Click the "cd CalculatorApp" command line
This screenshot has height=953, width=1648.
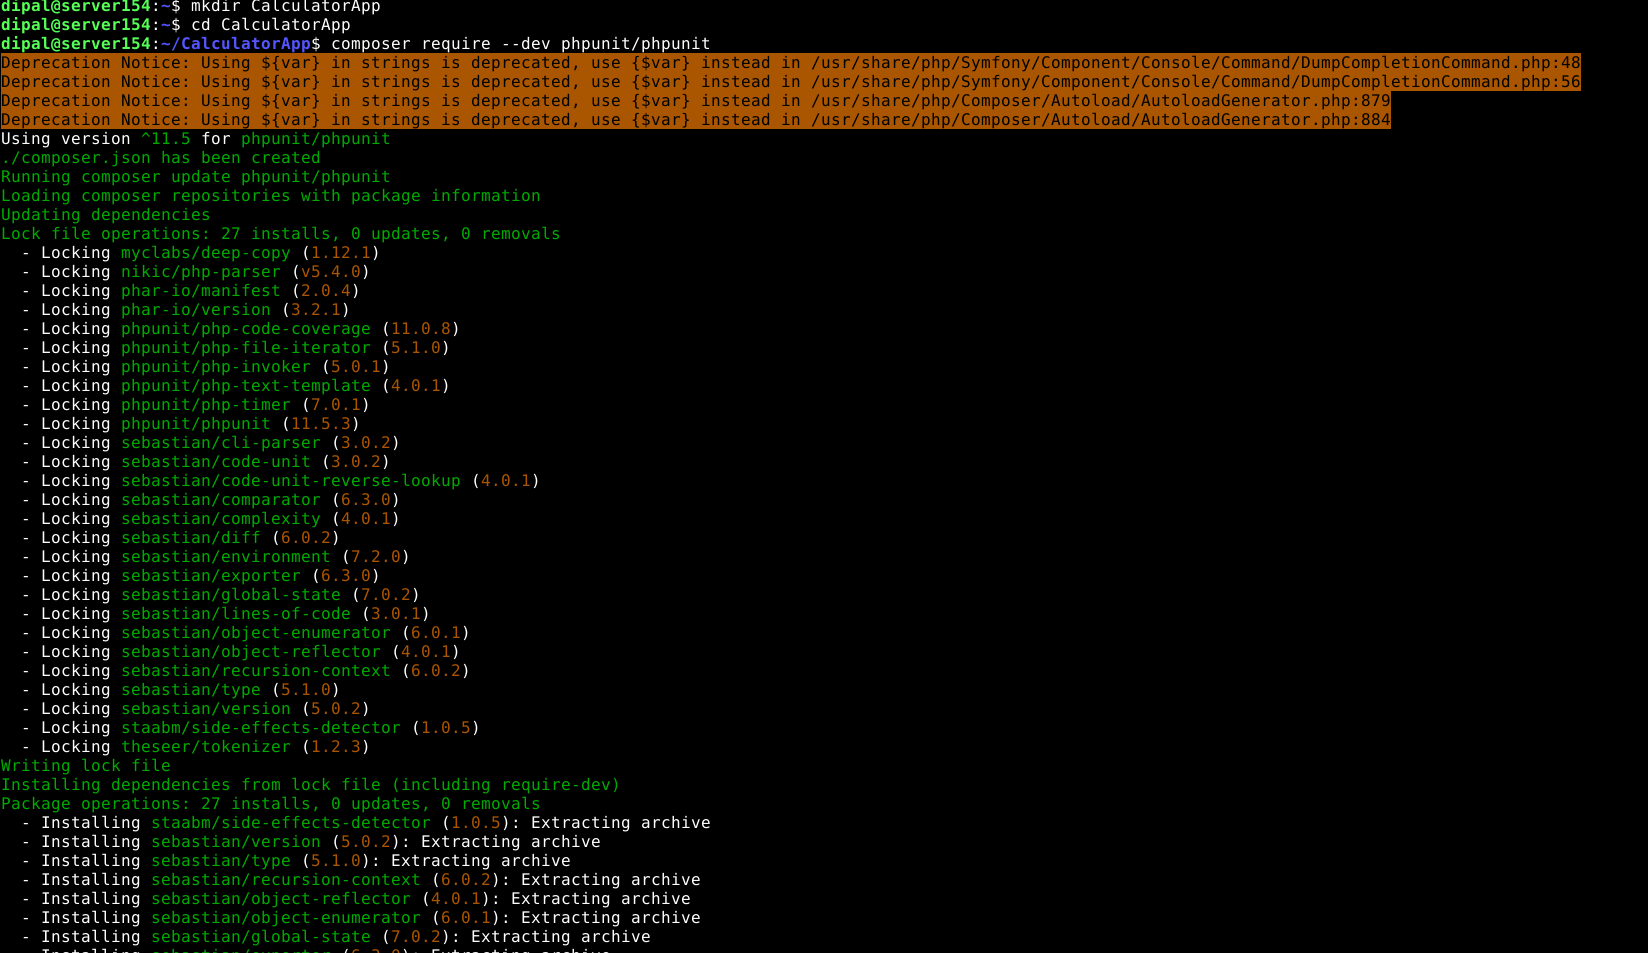point(270,25)
